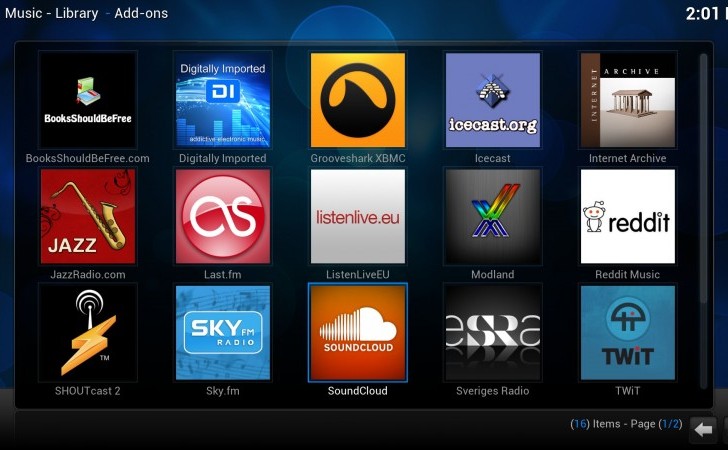The height and width of the screenshot is (450, 728).
Task: Click the Reddit Music caption text
Action: [x=628, y=274]
